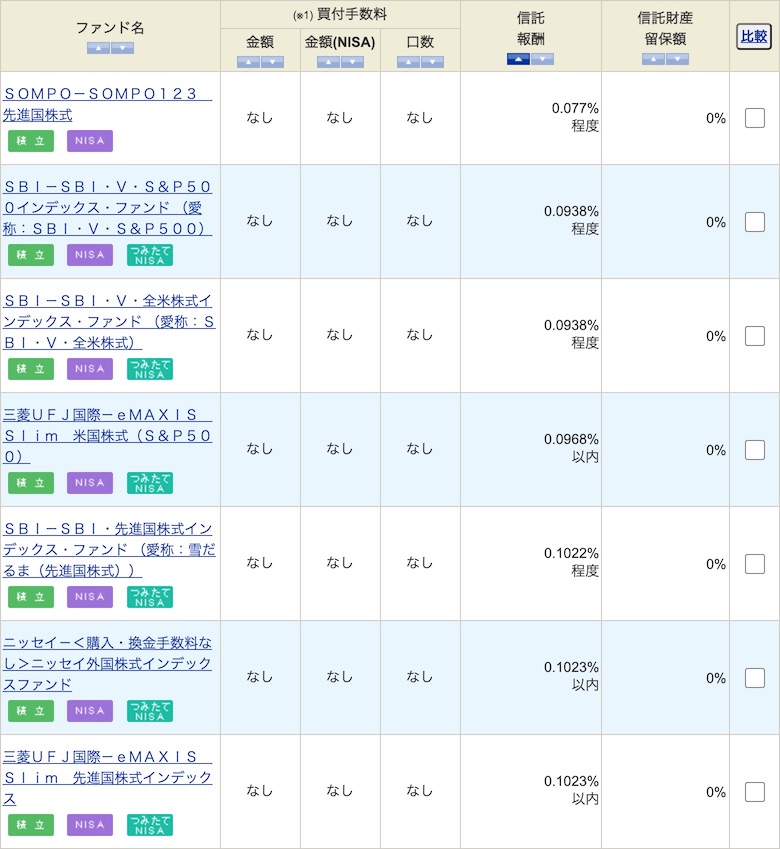Screen dimensions: 780x849
Task: Check compare box for SBI・V・S&P500 fund
Action: click(x=755, y=222)
